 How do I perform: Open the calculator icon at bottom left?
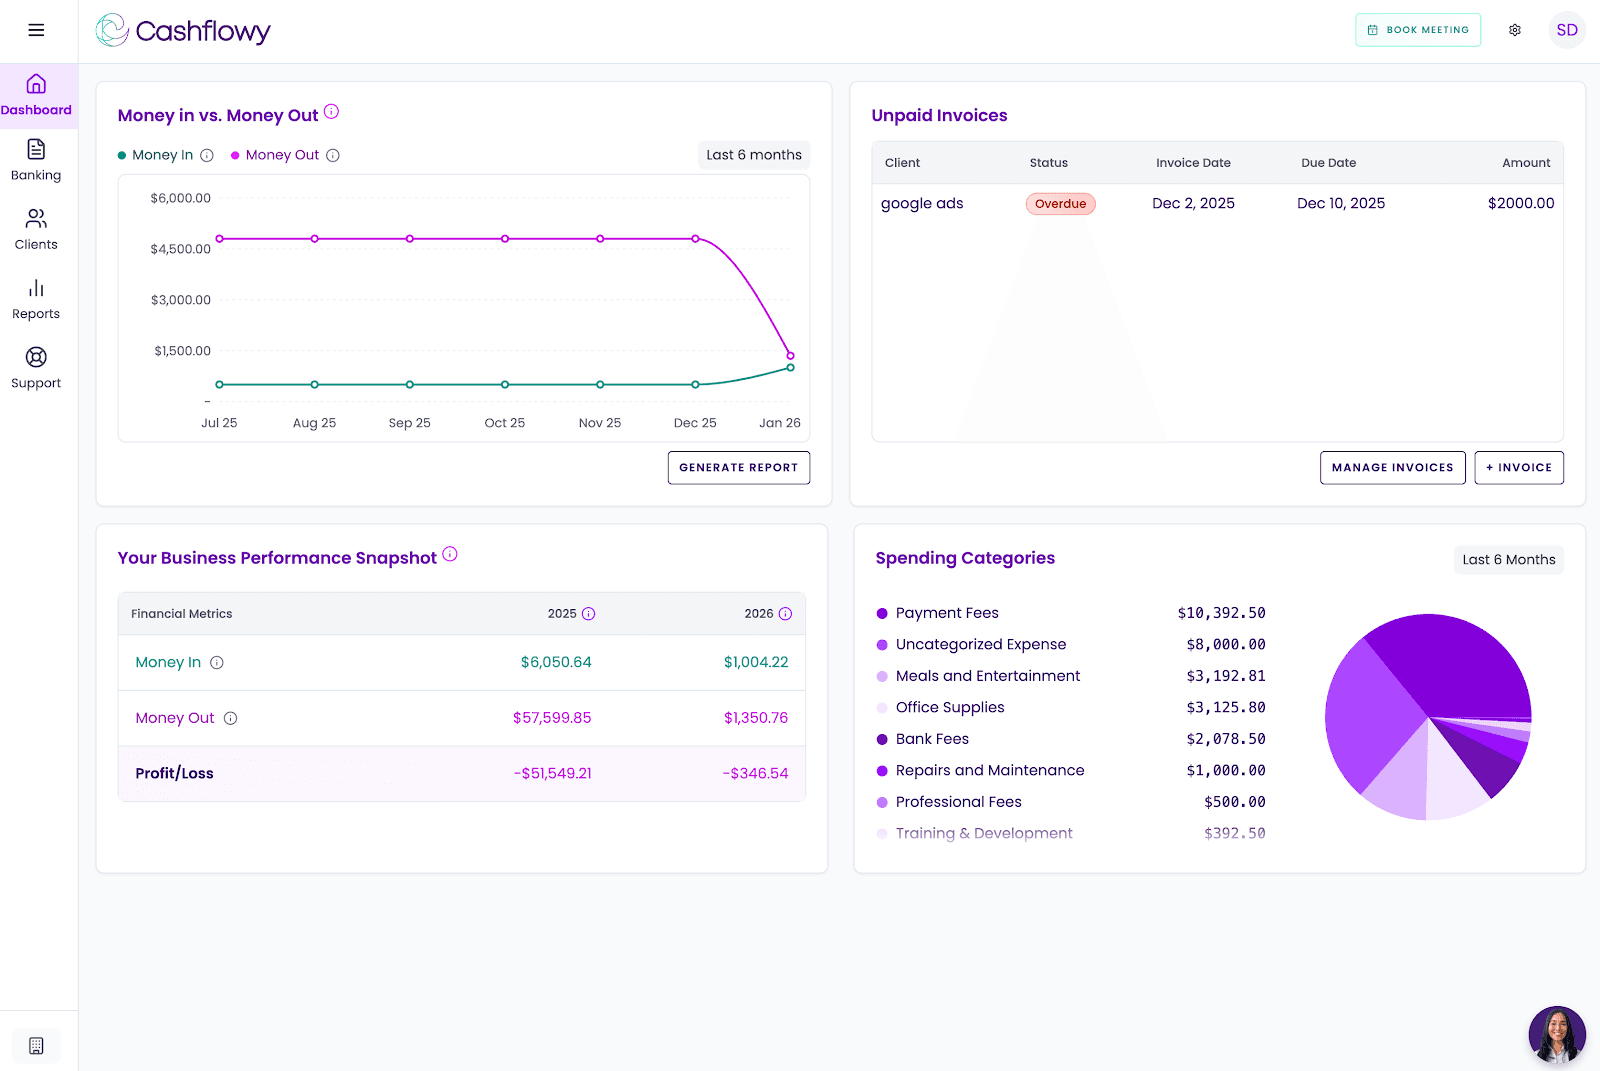[37, 1044]
